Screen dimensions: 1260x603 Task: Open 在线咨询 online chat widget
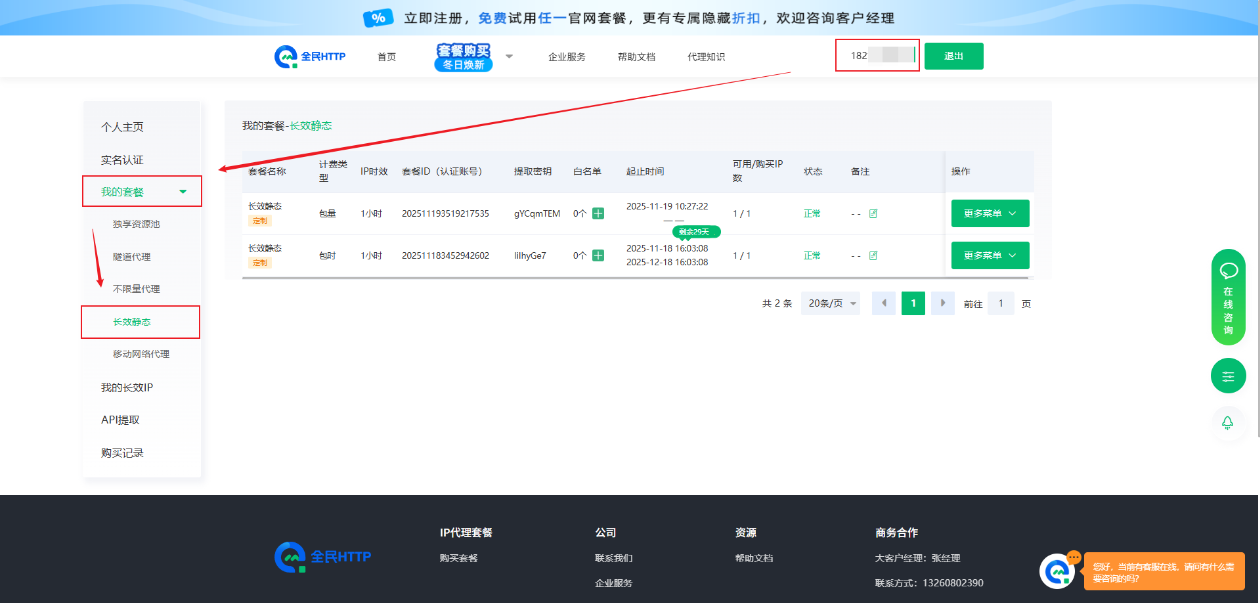coord(1228,297)
